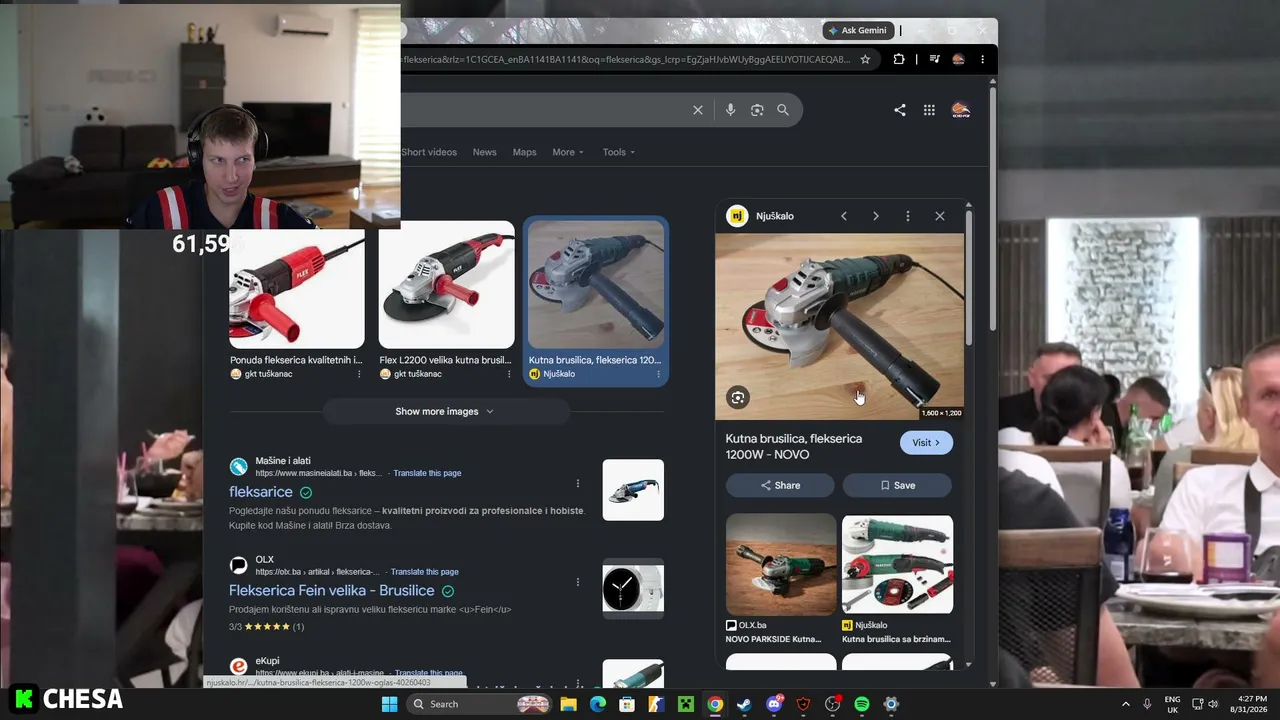Close the Njuškalo image preview panel
The image size is (1280, 720).
coord(940,216)
